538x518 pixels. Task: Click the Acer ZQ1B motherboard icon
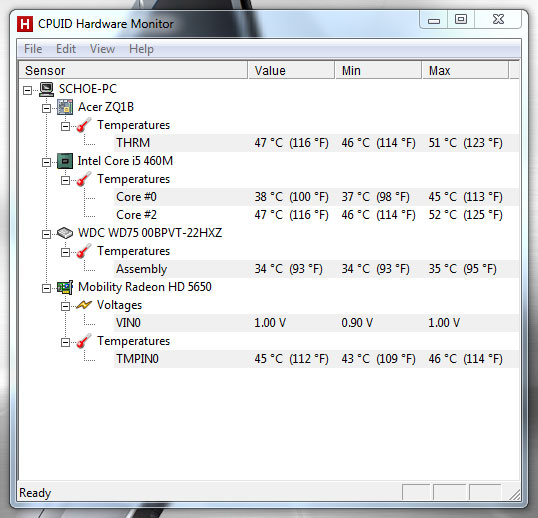point(65,107)
